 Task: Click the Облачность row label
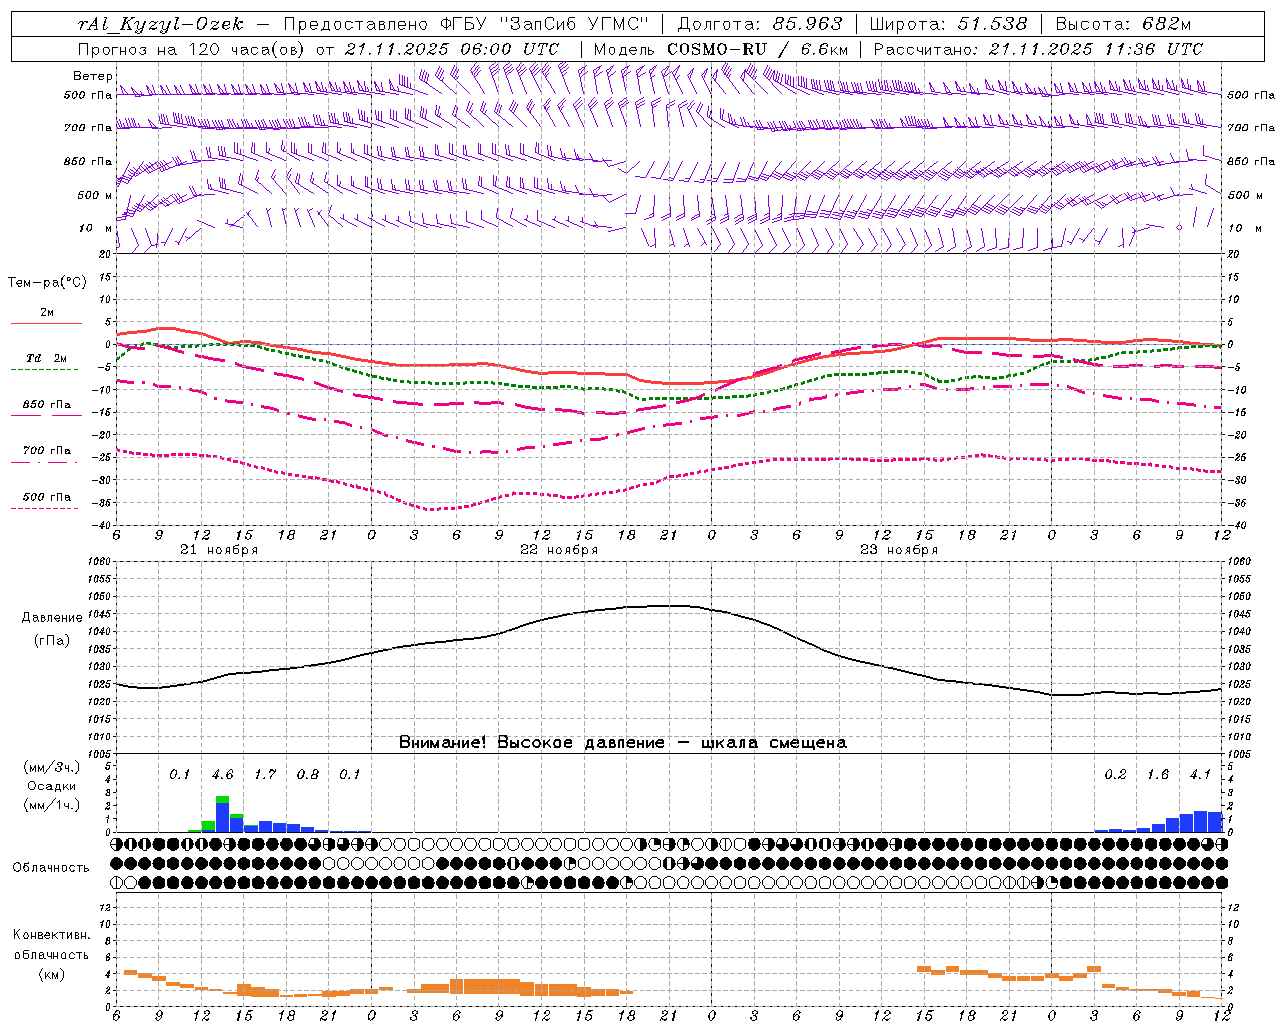point(51,868)
